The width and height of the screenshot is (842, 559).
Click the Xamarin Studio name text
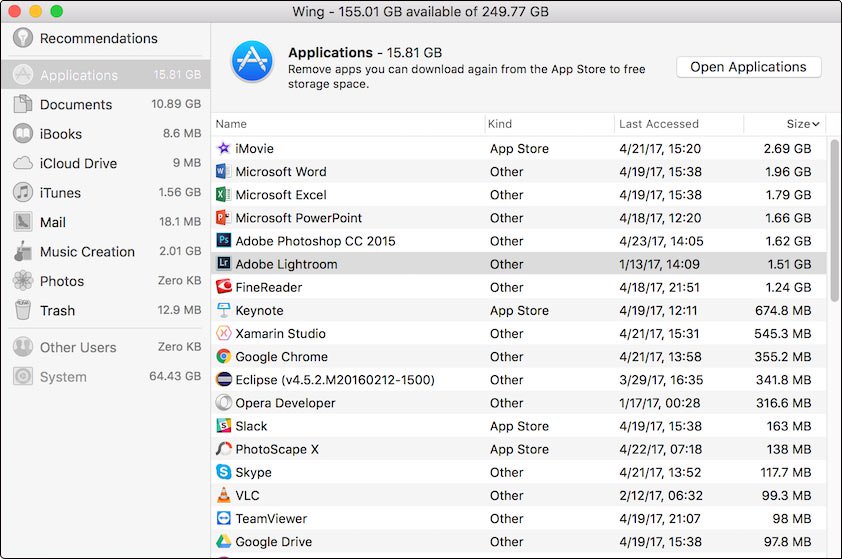pos(280,333)
